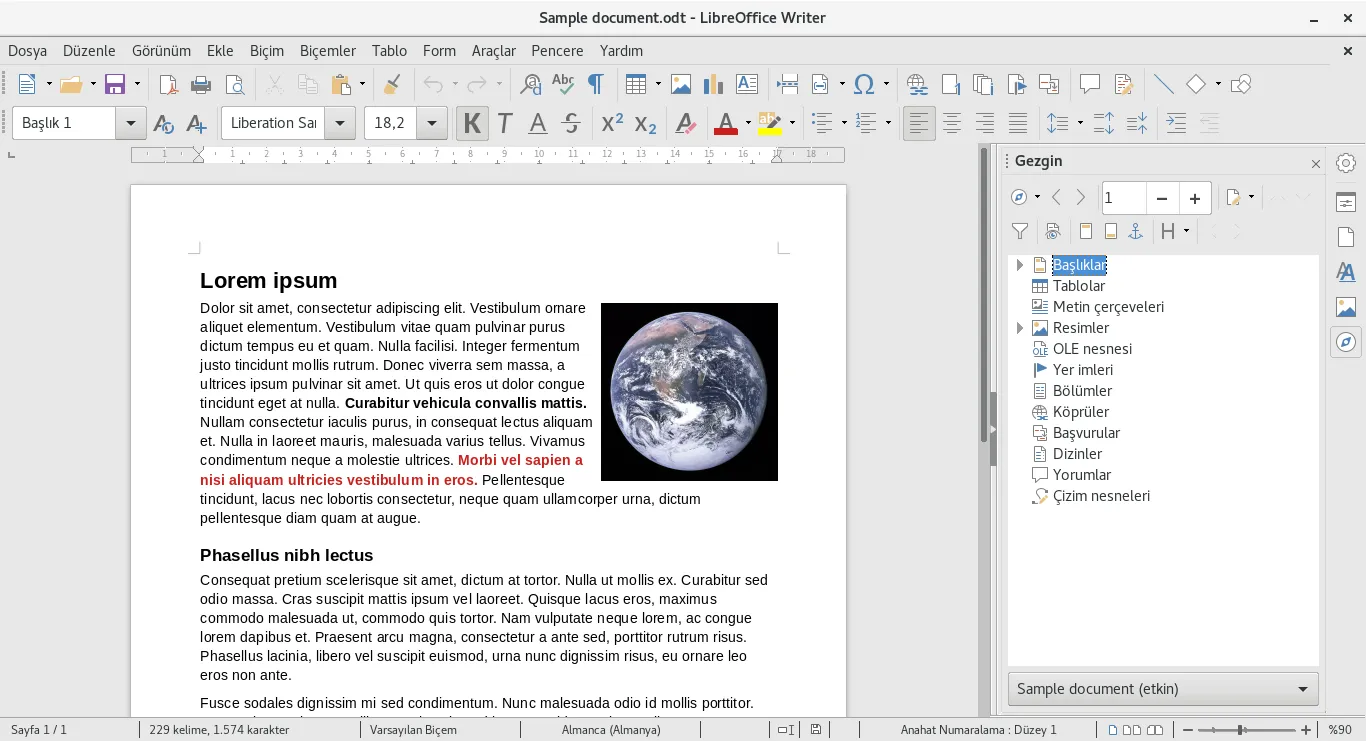This screenshot has width=1366, height=741.
Task: Export the document directly as PDF
Action: [168, 84]
